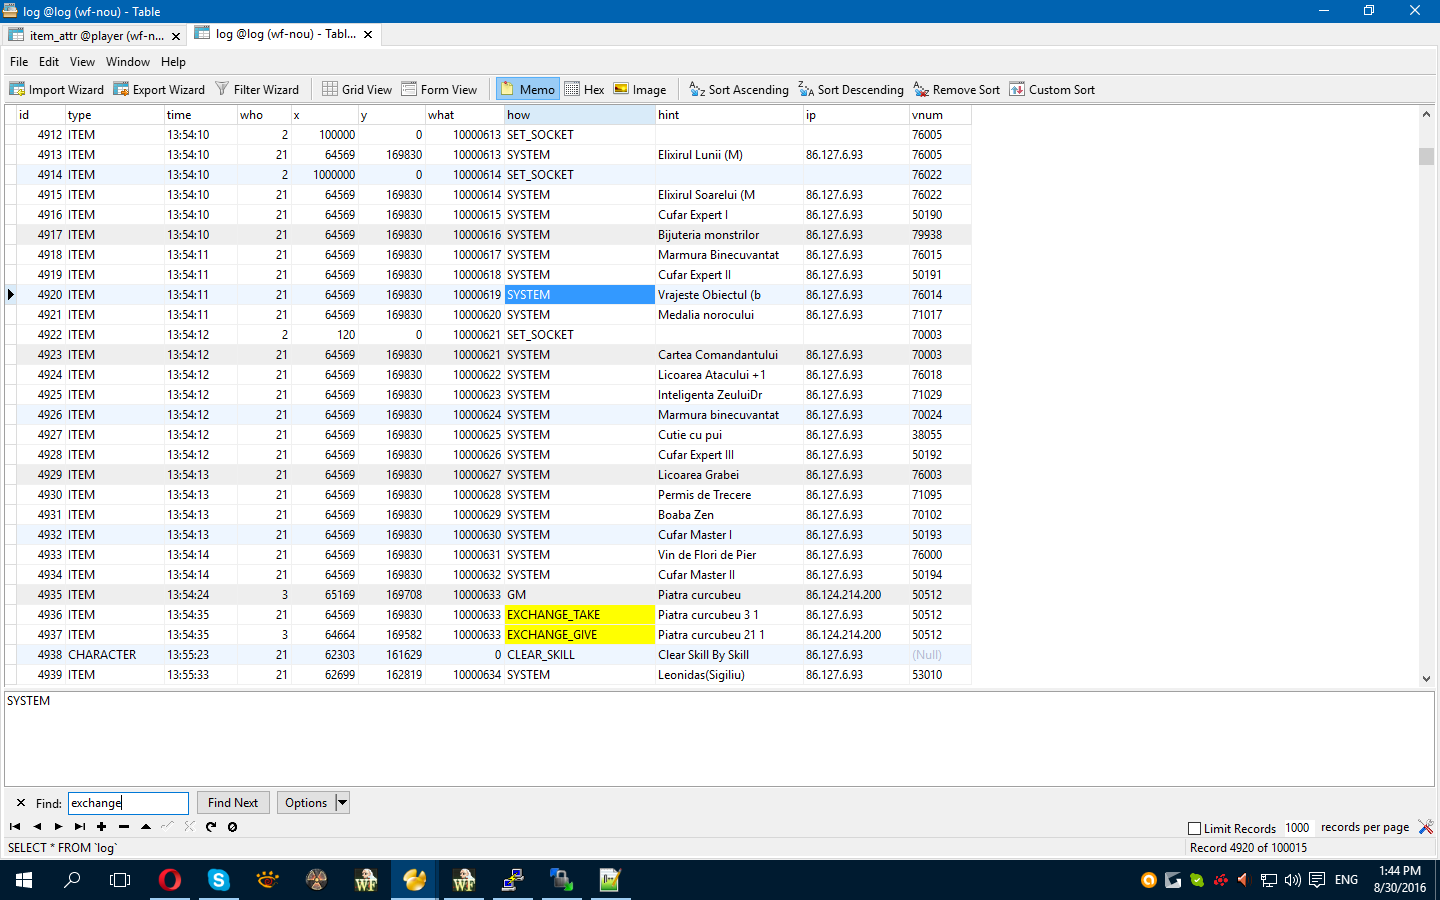Switch to Grid View
Viewport: 1440px width, 900px height.
[357, 89]
